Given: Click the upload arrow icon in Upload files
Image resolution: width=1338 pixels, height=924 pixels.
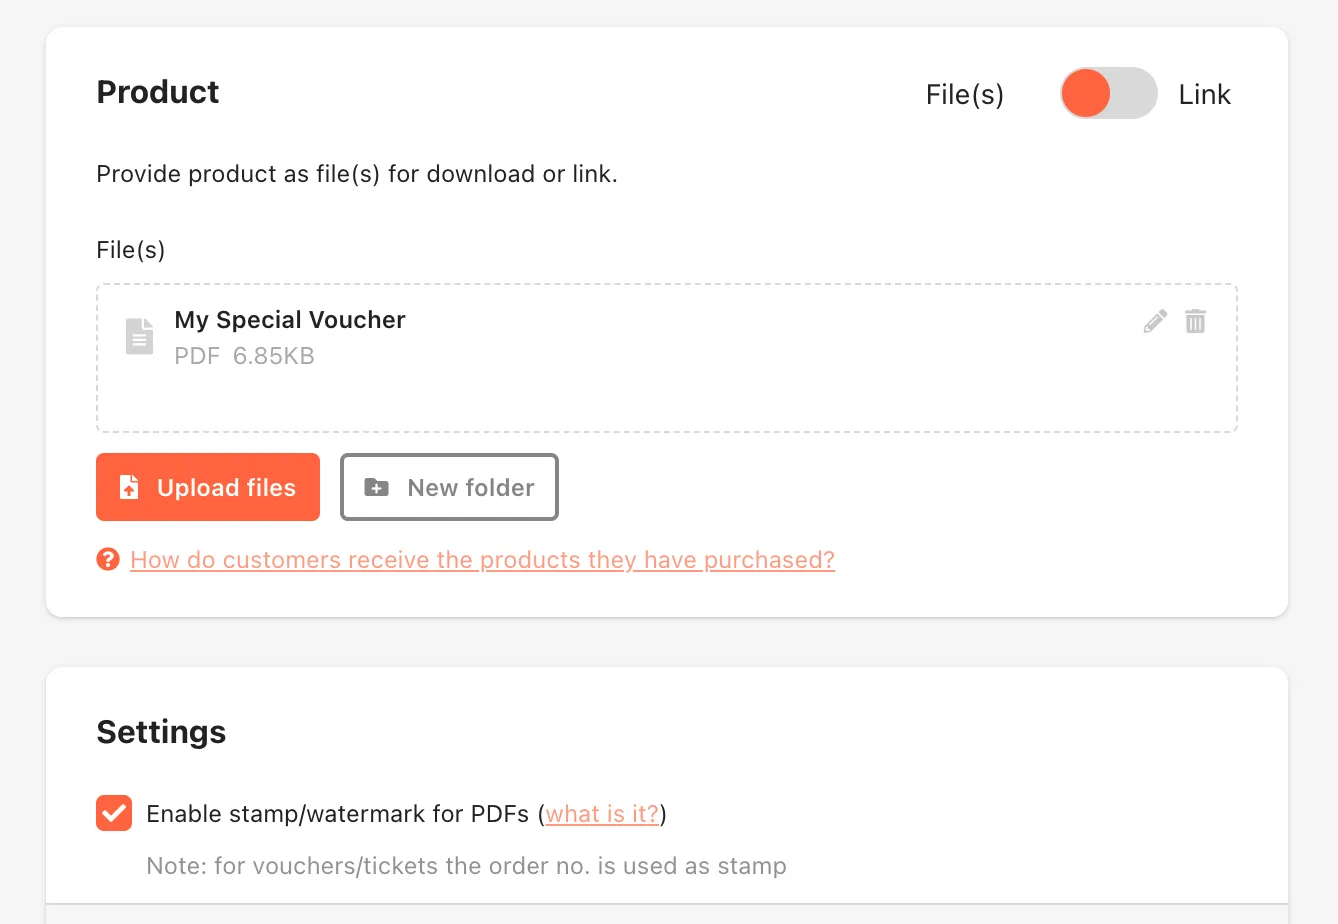Looking at the screenshot, I should pos(129,487).
